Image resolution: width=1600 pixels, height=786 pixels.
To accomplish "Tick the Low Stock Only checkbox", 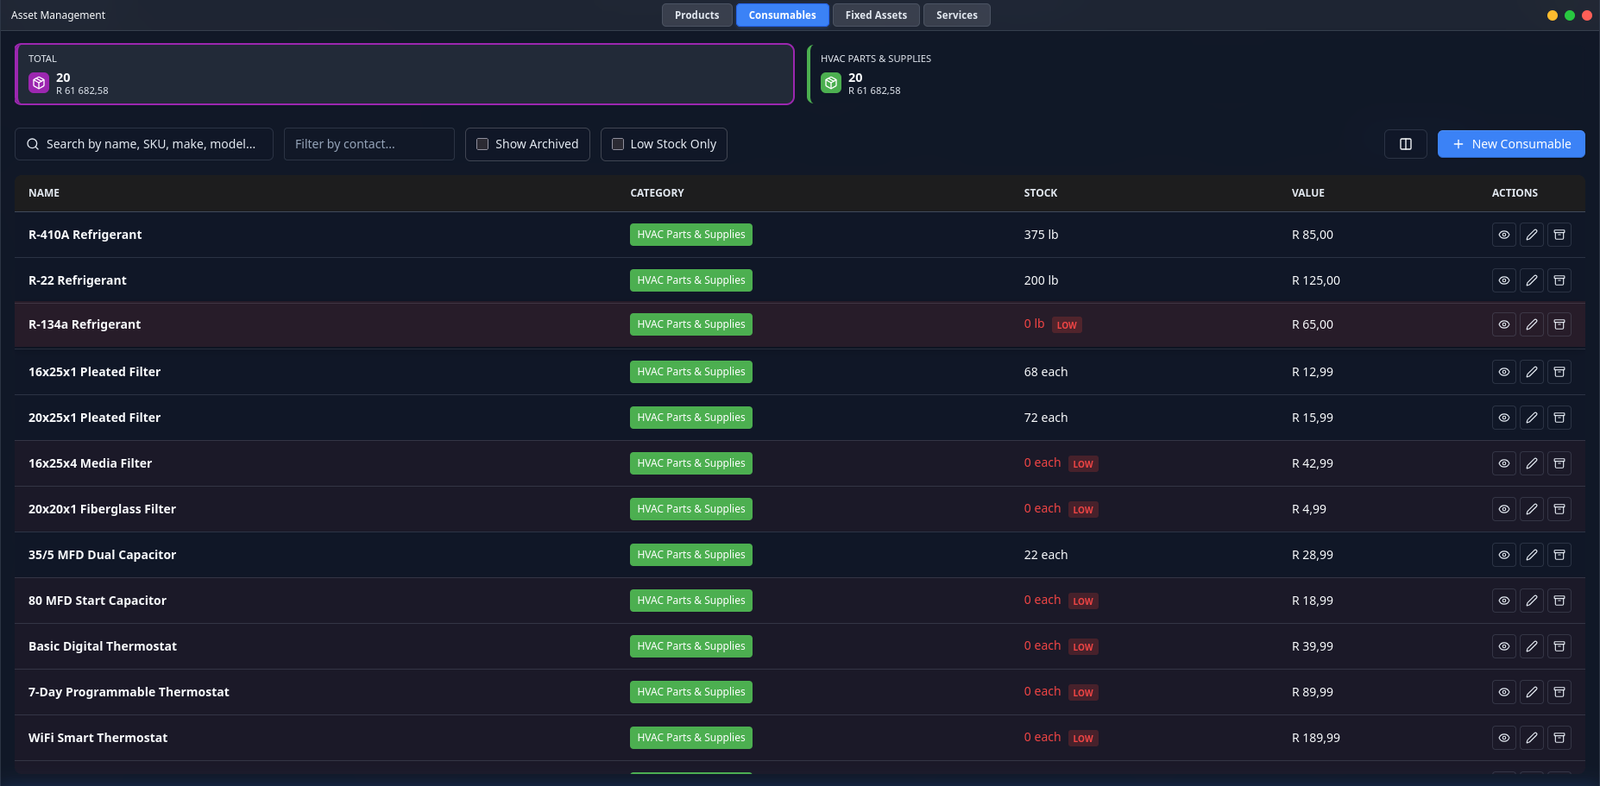I will tap(618, 144).
